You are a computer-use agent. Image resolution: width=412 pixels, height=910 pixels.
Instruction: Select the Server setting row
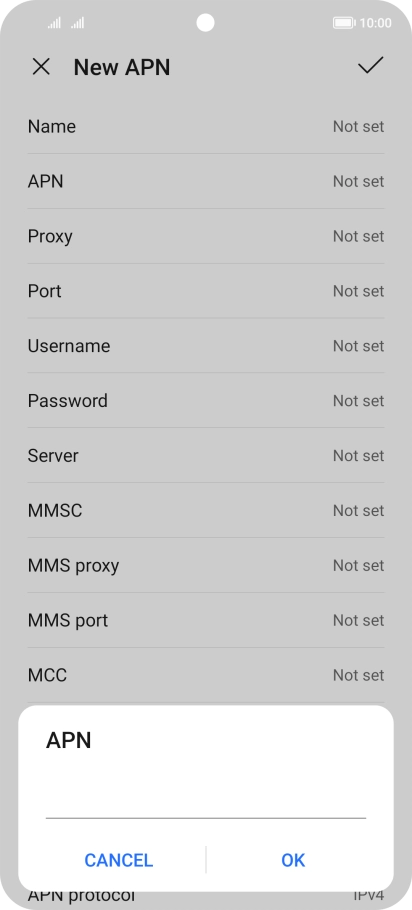(x=206, y=456)
